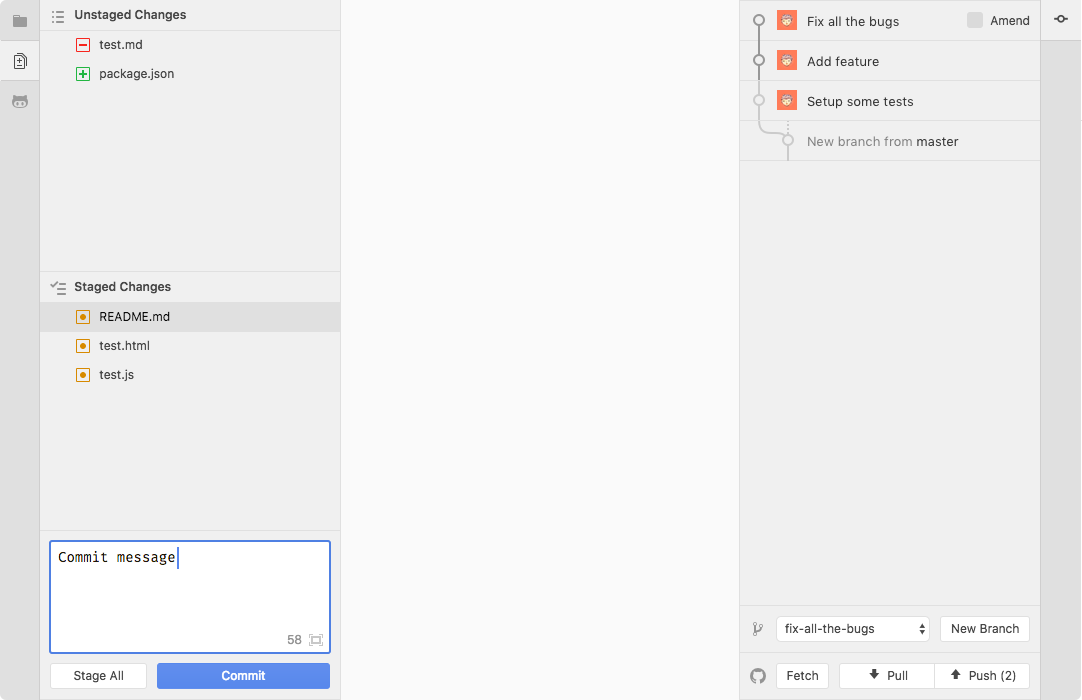
Task: Click the modified status icon for test.html
Action: pyautogui.click(x=83, y=346)
